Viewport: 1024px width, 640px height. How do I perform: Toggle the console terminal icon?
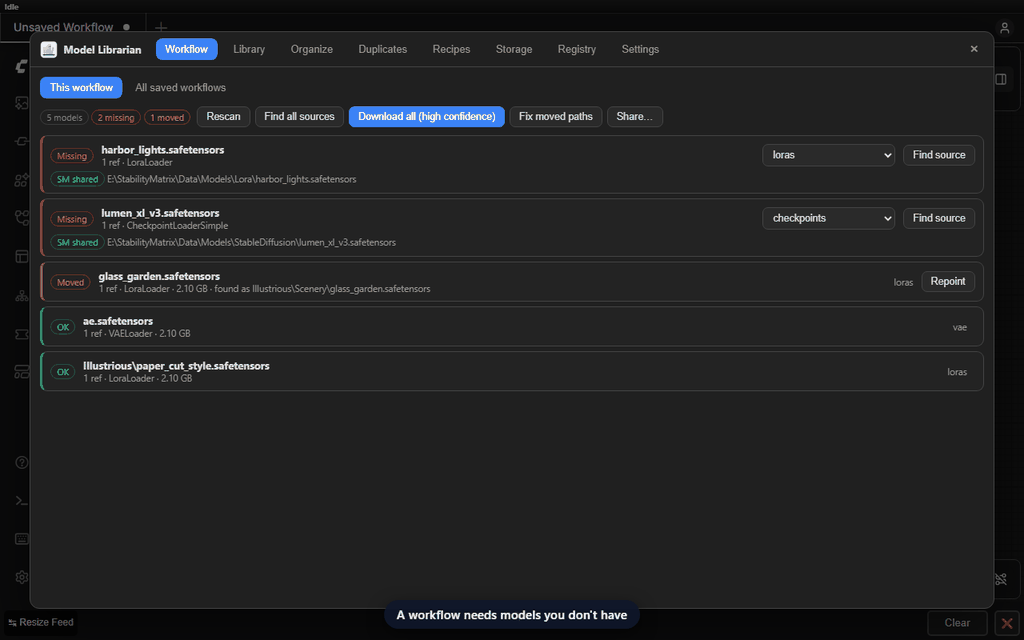(22, 501)
